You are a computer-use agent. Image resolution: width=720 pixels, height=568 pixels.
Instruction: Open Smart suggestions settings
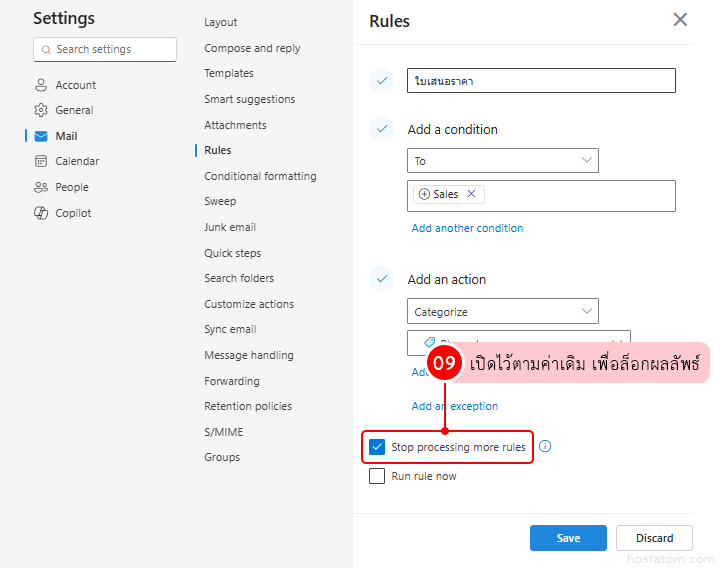pos(249,99)
